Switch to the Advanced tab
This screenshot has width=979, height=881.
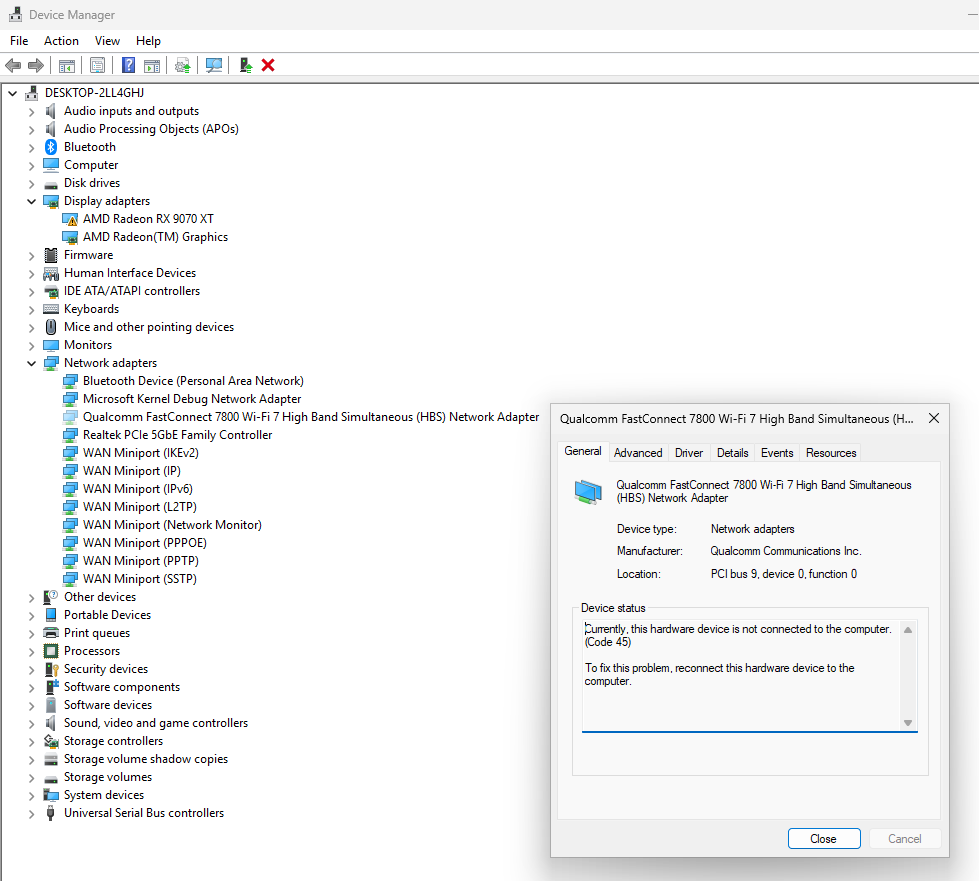click(638, 453)
